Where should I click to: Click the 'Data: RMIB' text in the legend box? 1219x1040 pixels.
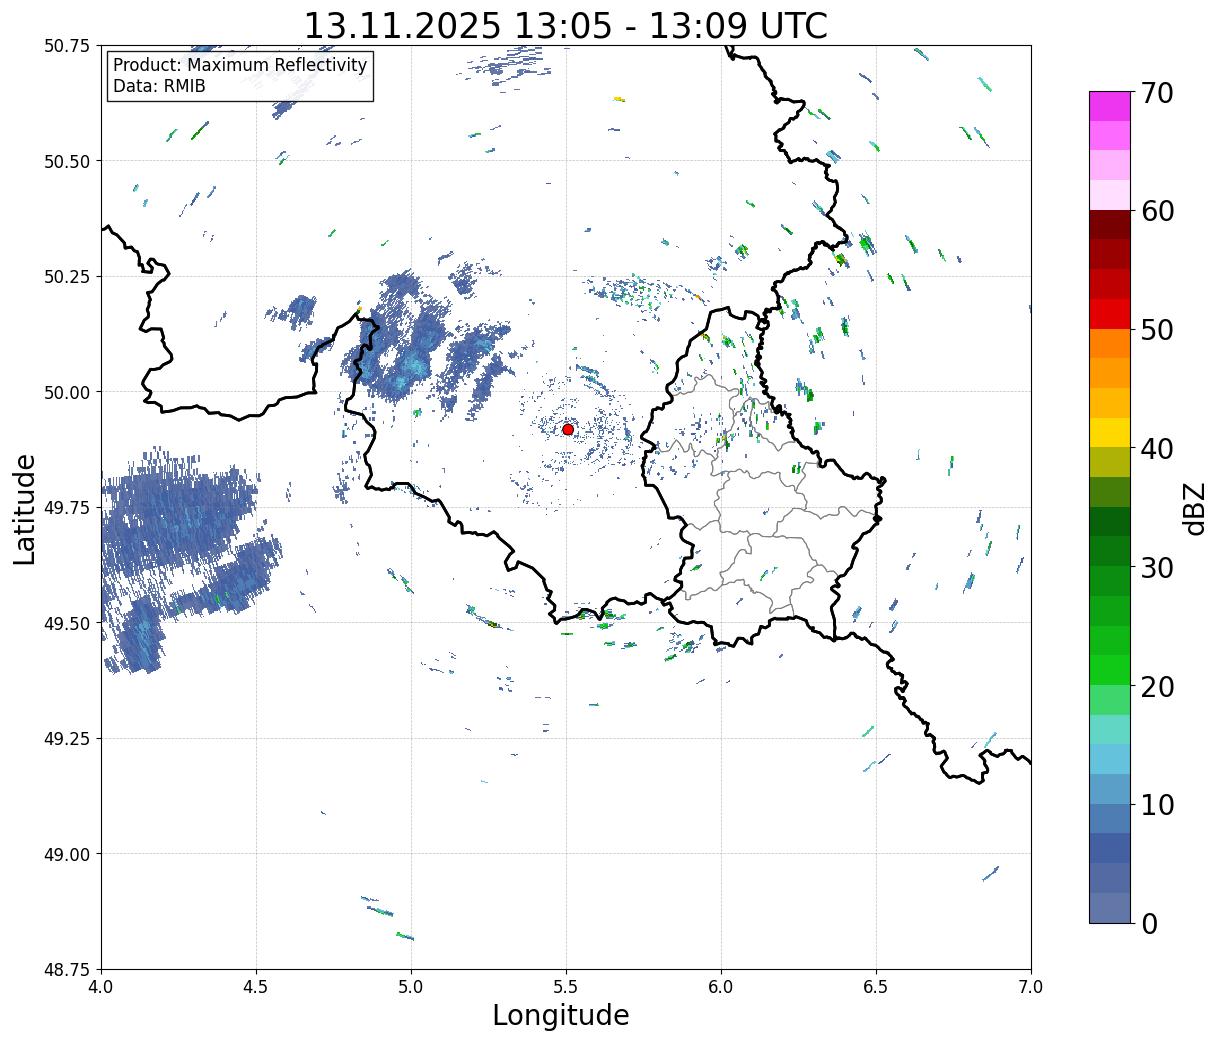coord(159,86)
